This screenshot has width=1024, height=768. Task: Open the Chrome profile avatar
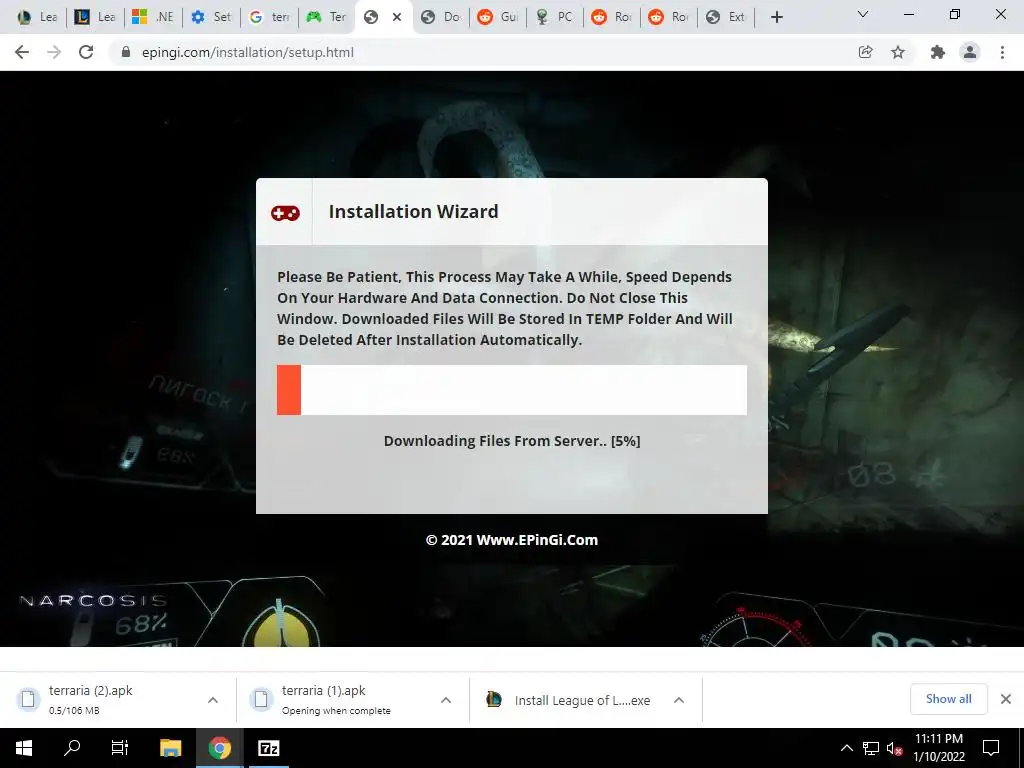[x=970, y=52]
